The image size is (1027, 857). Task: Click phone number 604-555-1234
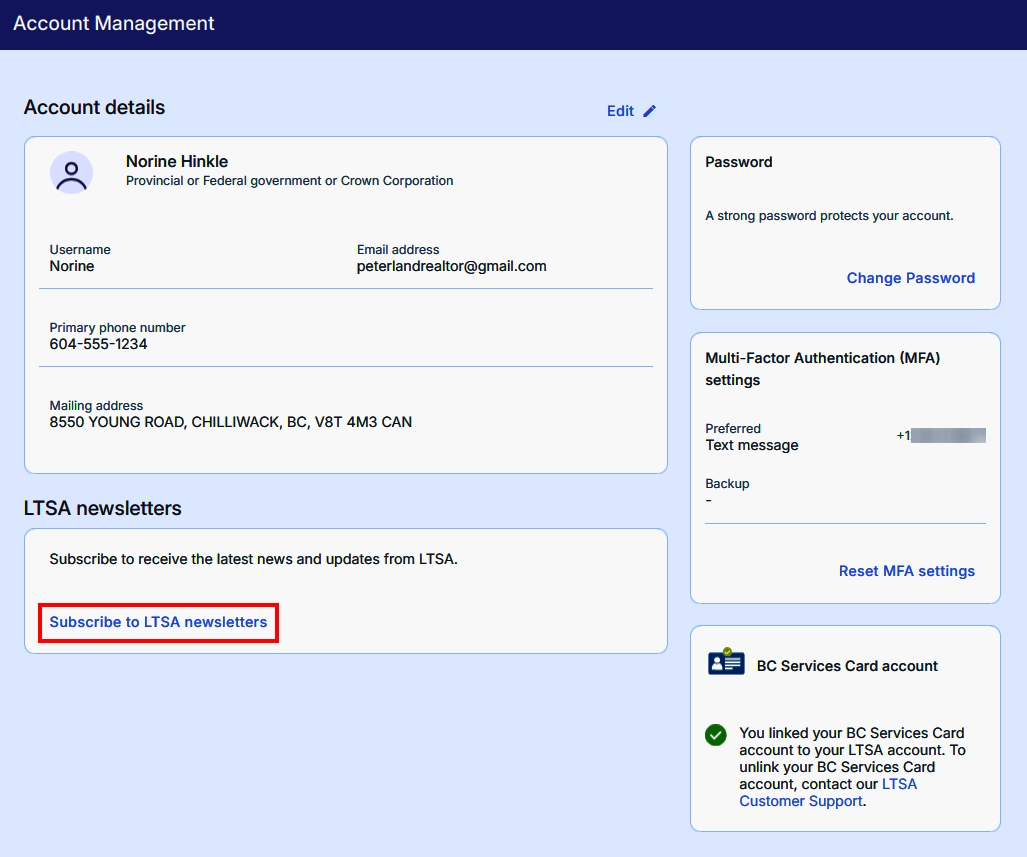point(98,344)
